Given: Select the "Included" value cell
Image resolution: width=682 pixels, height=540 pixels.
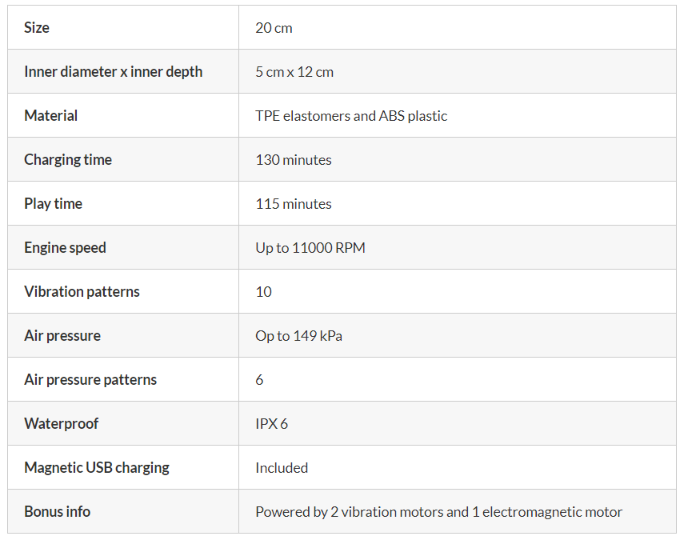Looking at the screenshot, I should point(282,468).
